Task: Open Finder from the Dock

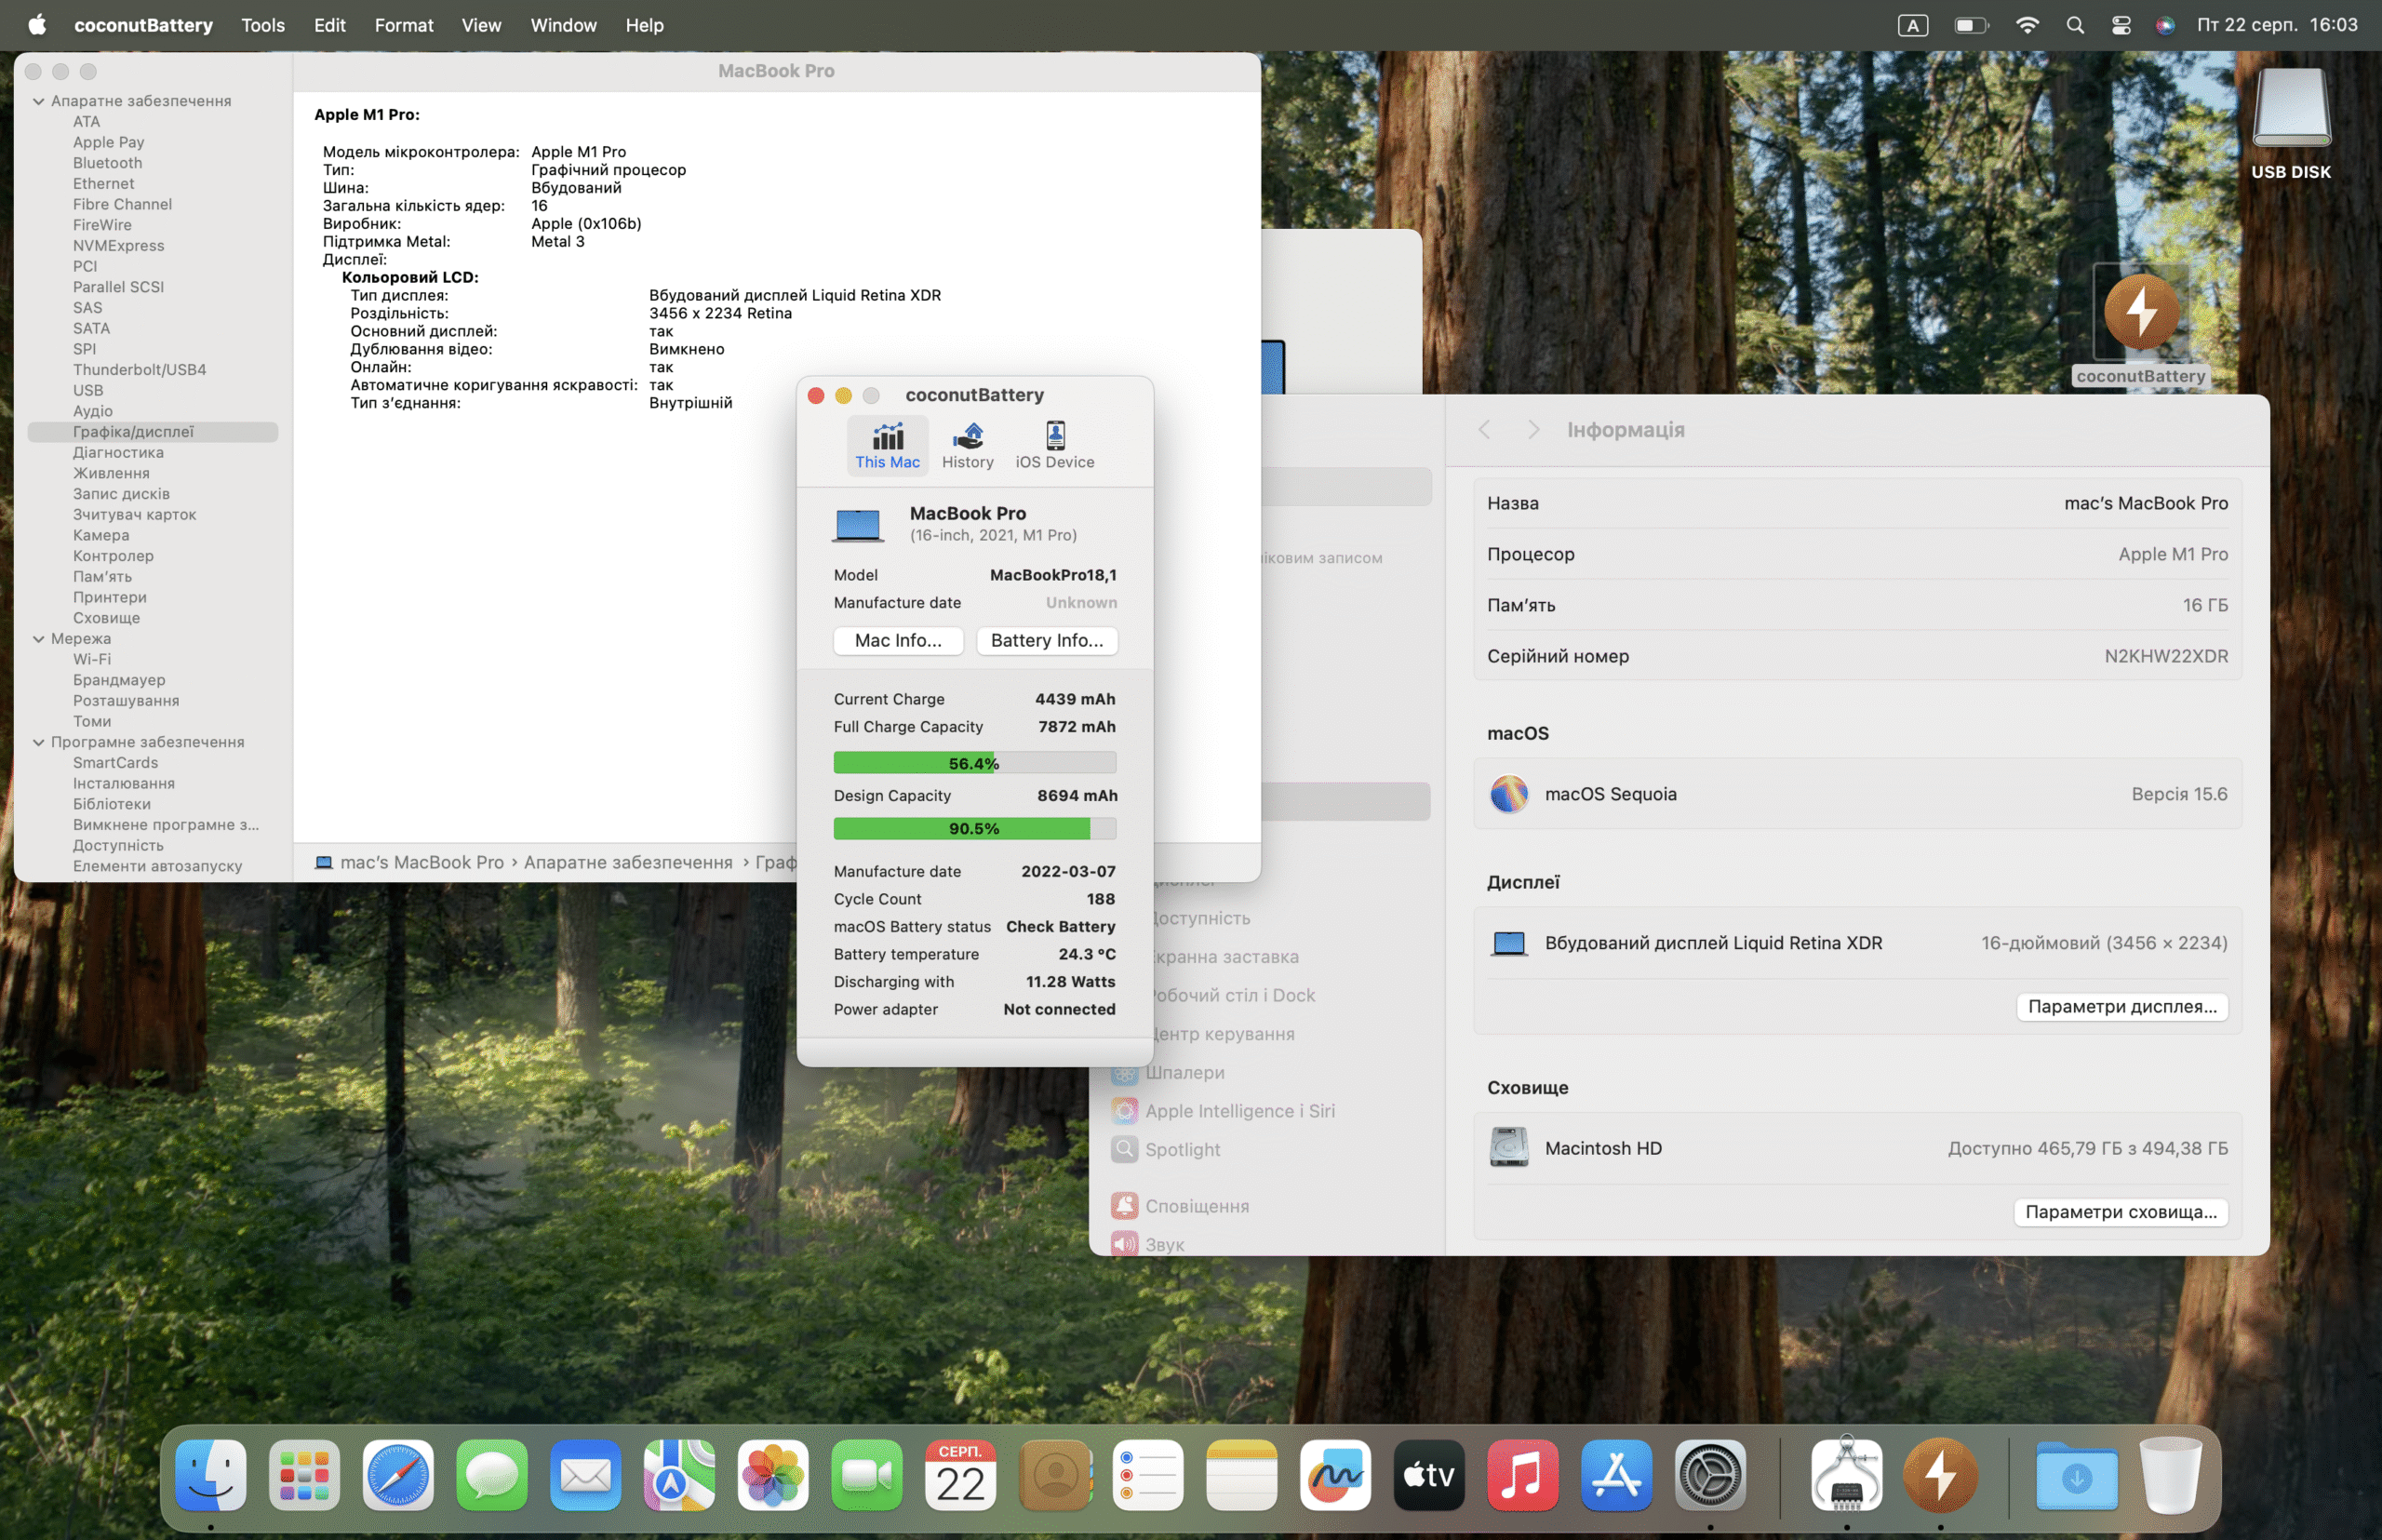Action: pos(210,1476)
